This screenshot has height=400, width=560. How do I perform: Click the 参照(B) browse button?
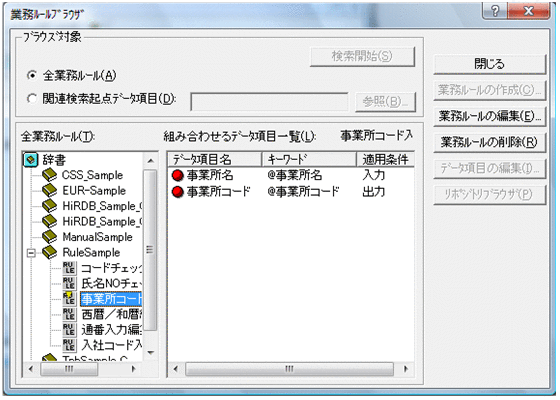tap(386, 102)
